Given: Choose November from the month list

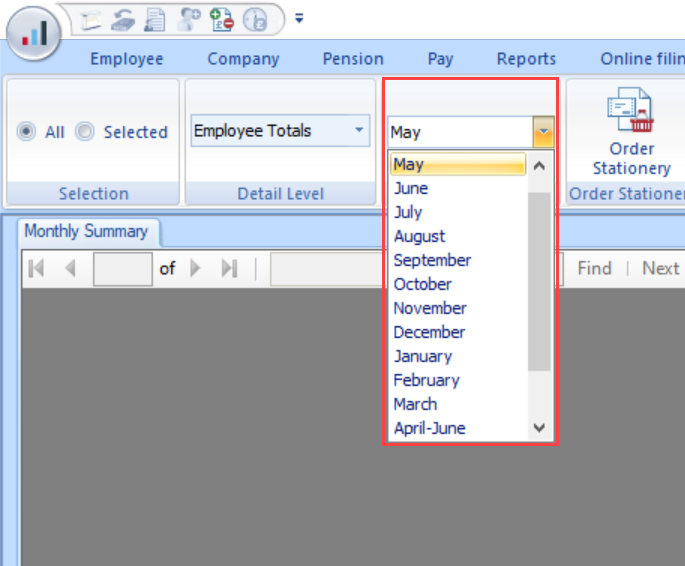Looking at the screenshot, I should (x=458, y=308).
